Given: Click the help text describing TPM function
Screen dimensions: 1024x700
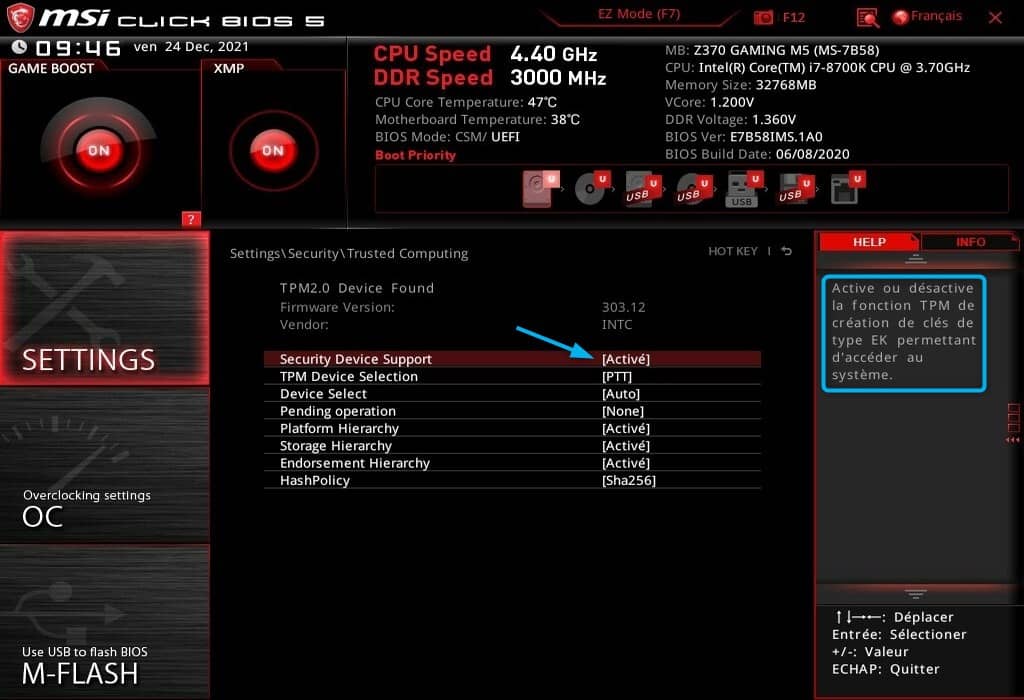Looking at the screenshot, I should pos(903,332).
